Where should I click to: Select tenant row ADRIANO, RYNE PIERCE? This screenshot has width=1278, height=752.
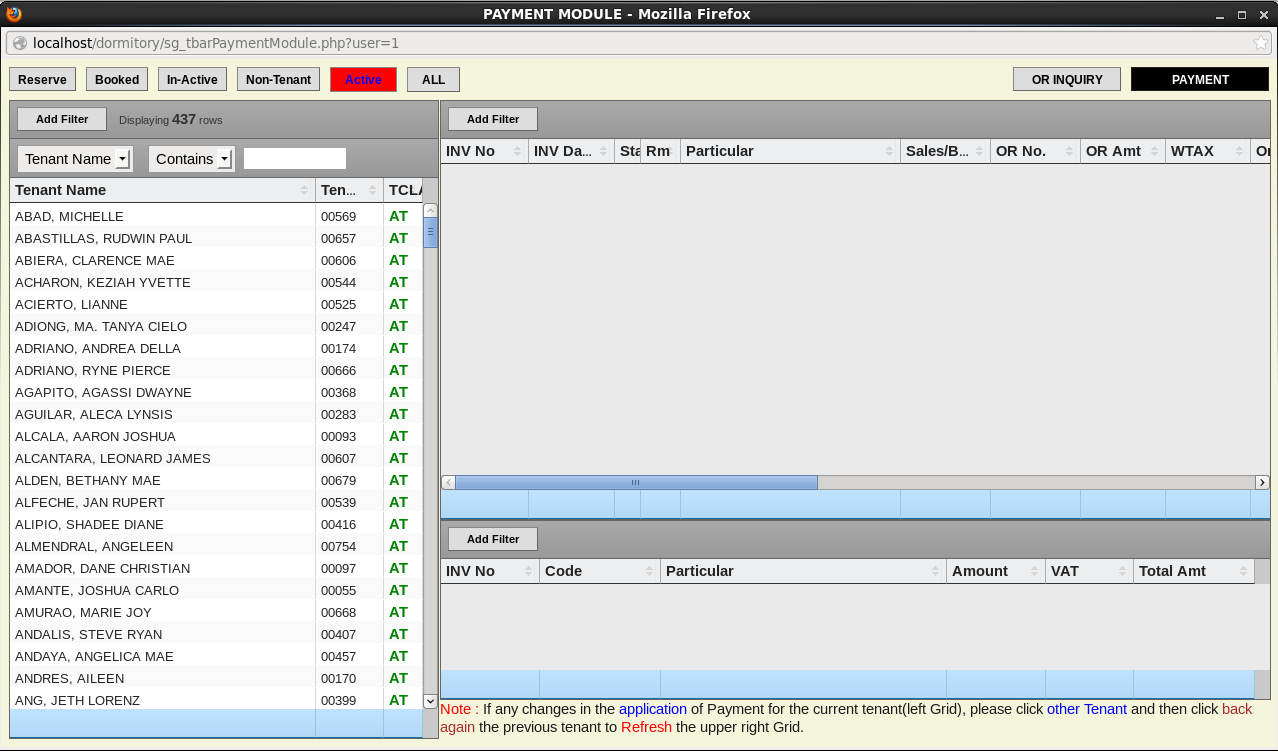click(93, 370)
